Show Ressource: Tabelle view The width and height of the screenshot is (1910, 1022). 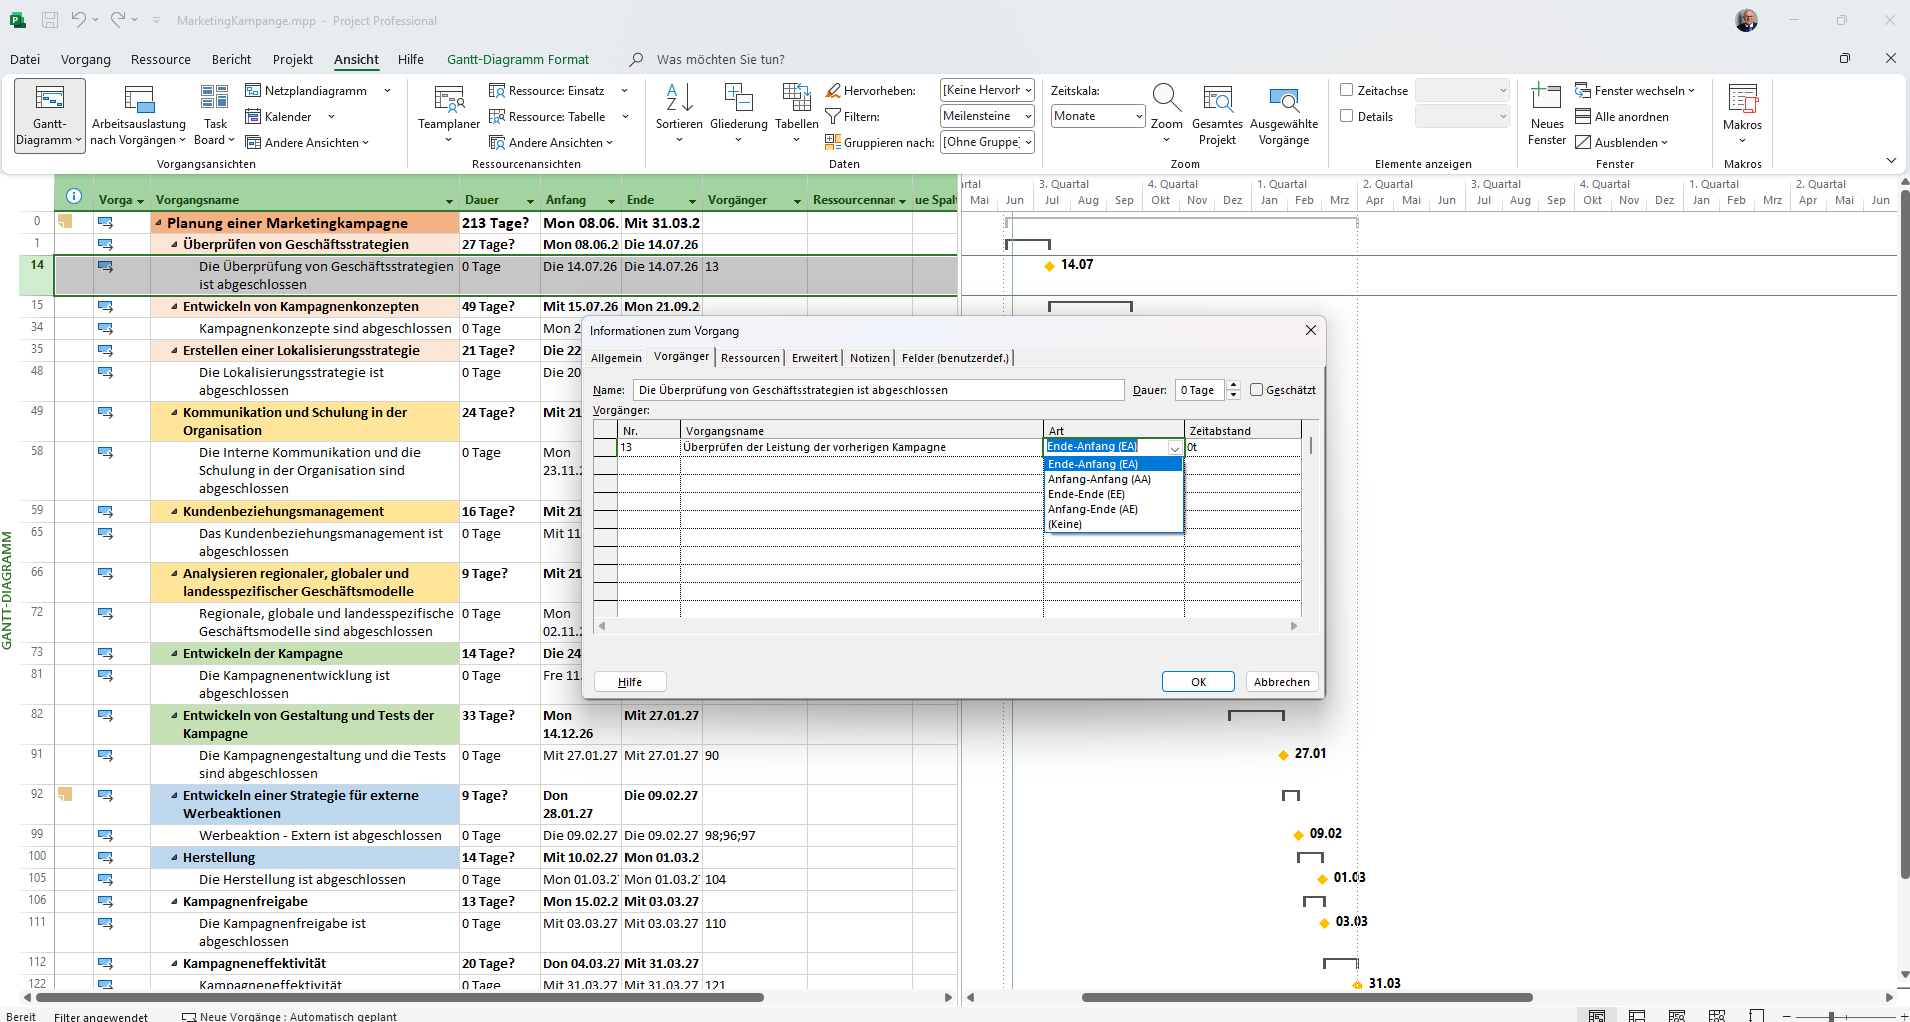click(x=547, y=117)
